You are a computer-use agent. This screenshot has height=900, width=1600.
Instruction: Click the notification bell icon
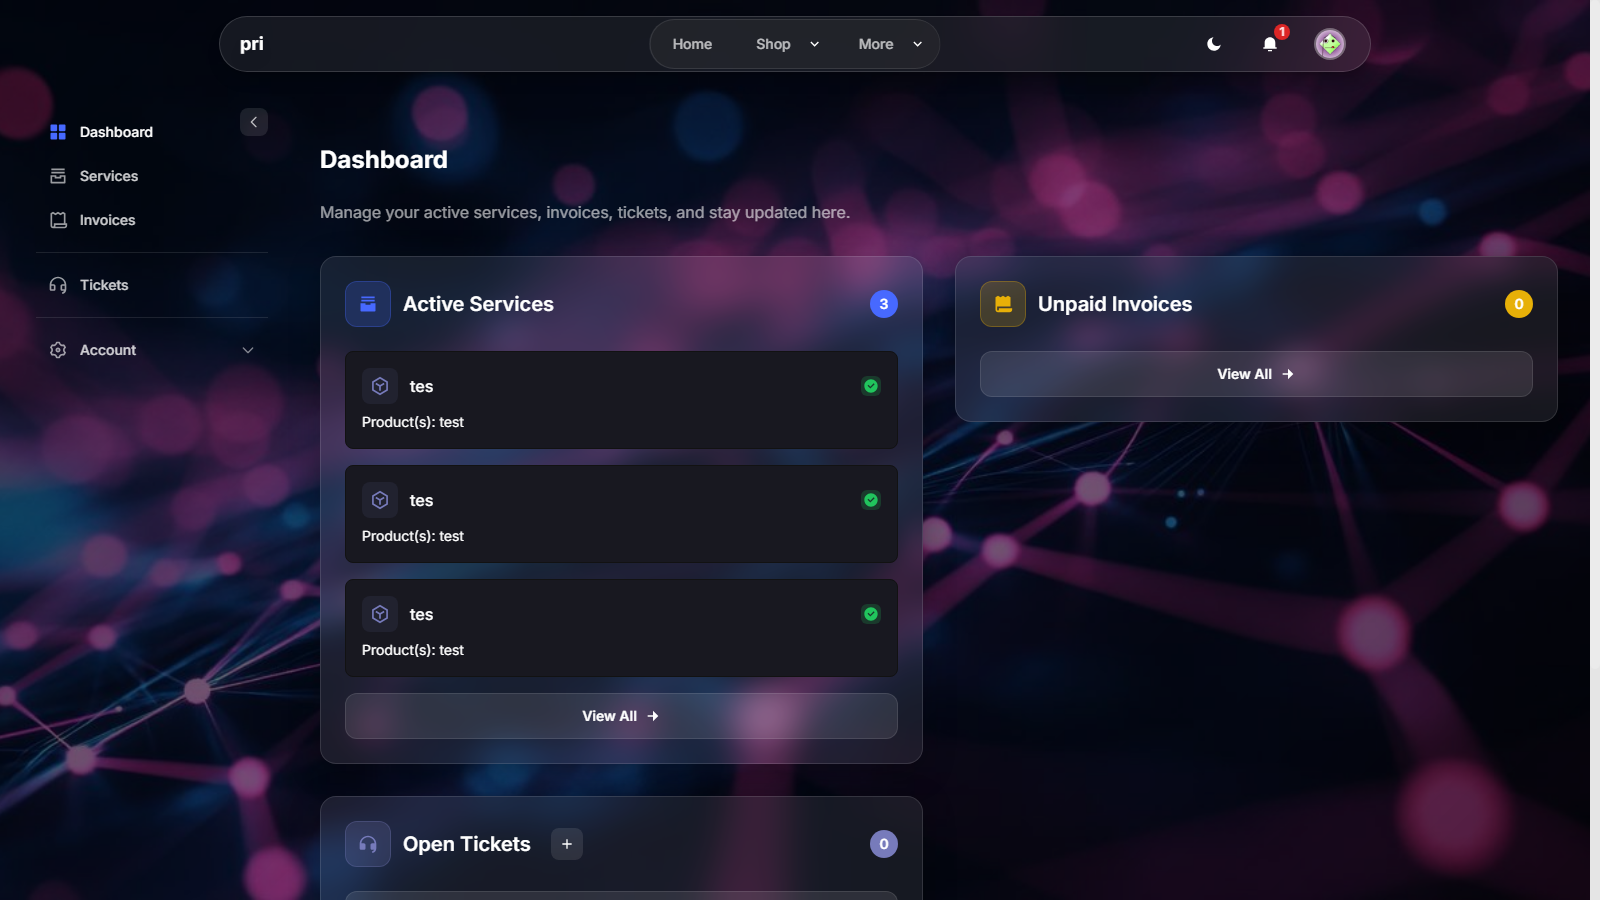[1270, 44]
